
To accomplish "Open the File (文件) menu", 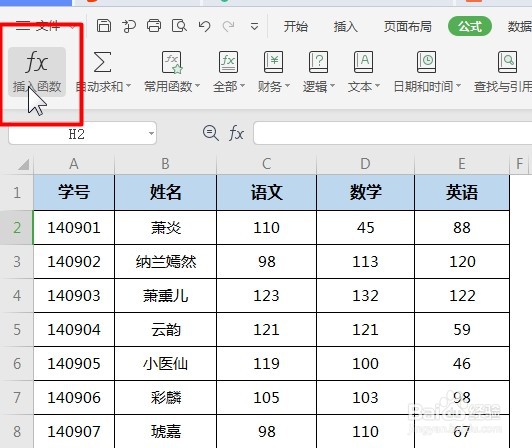I will pyautogui.click(x=45, y=26).
